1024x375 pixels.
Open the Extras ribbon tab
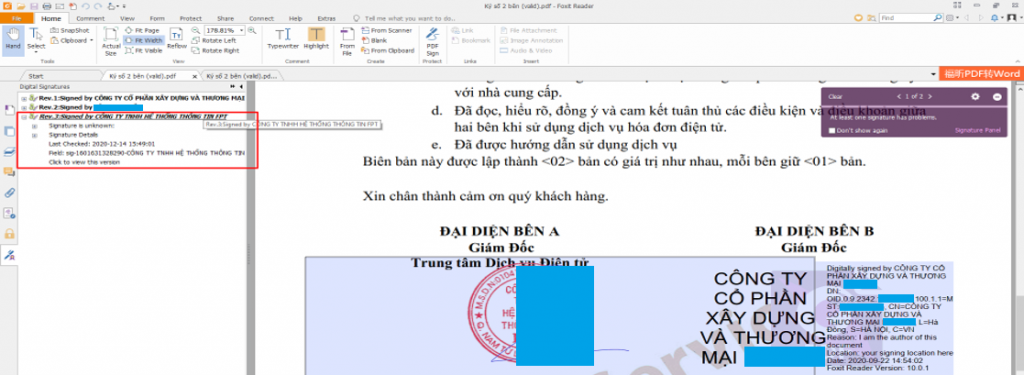click(327, 19)
